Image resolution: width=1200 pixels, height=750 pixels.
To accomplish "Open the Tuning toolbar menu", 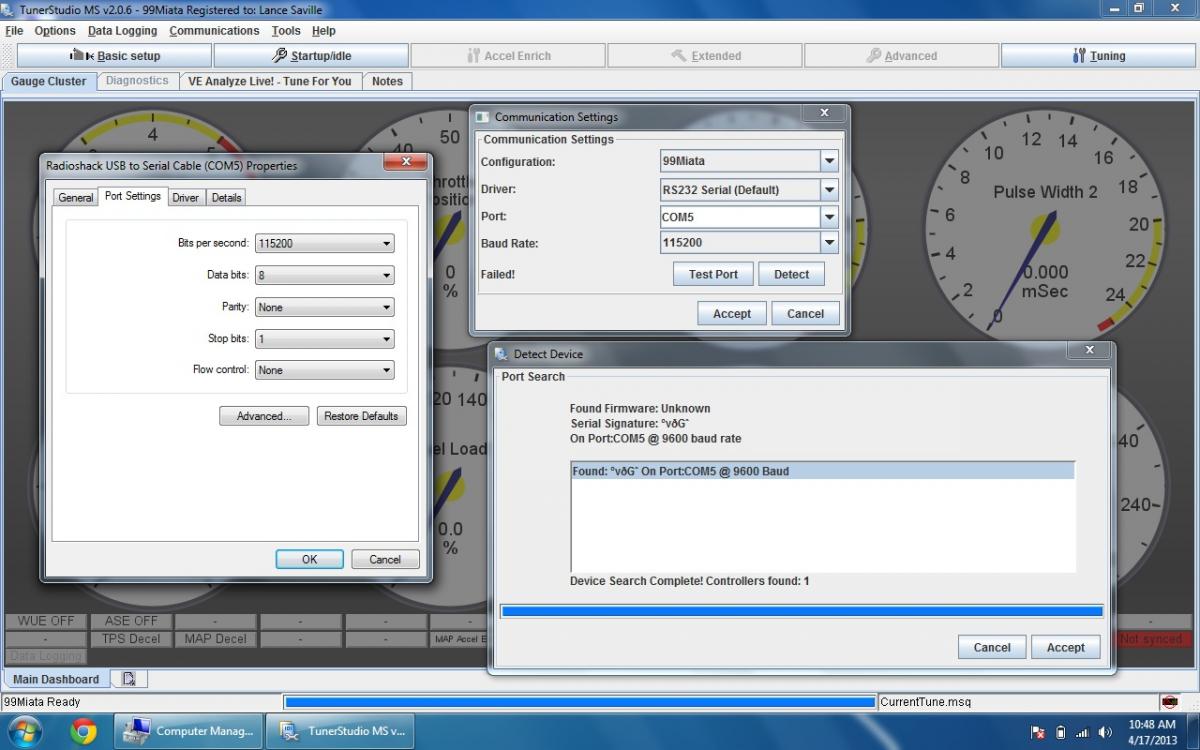I will click(1098, 56).
